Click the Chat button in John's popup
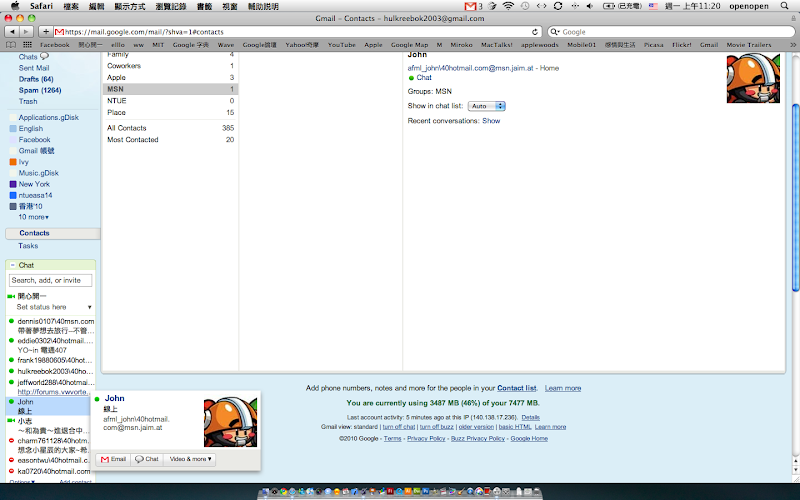Viewport: 800px width, 500px height. coord(147,459)
